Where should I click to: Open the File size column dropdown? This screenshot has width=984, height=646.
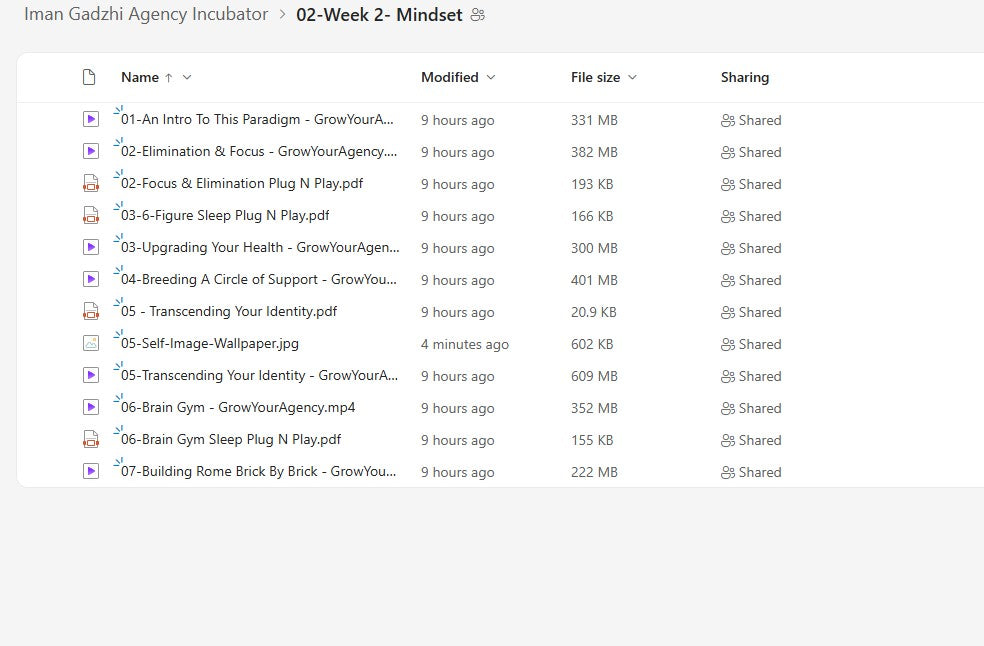tap(632, 77)
